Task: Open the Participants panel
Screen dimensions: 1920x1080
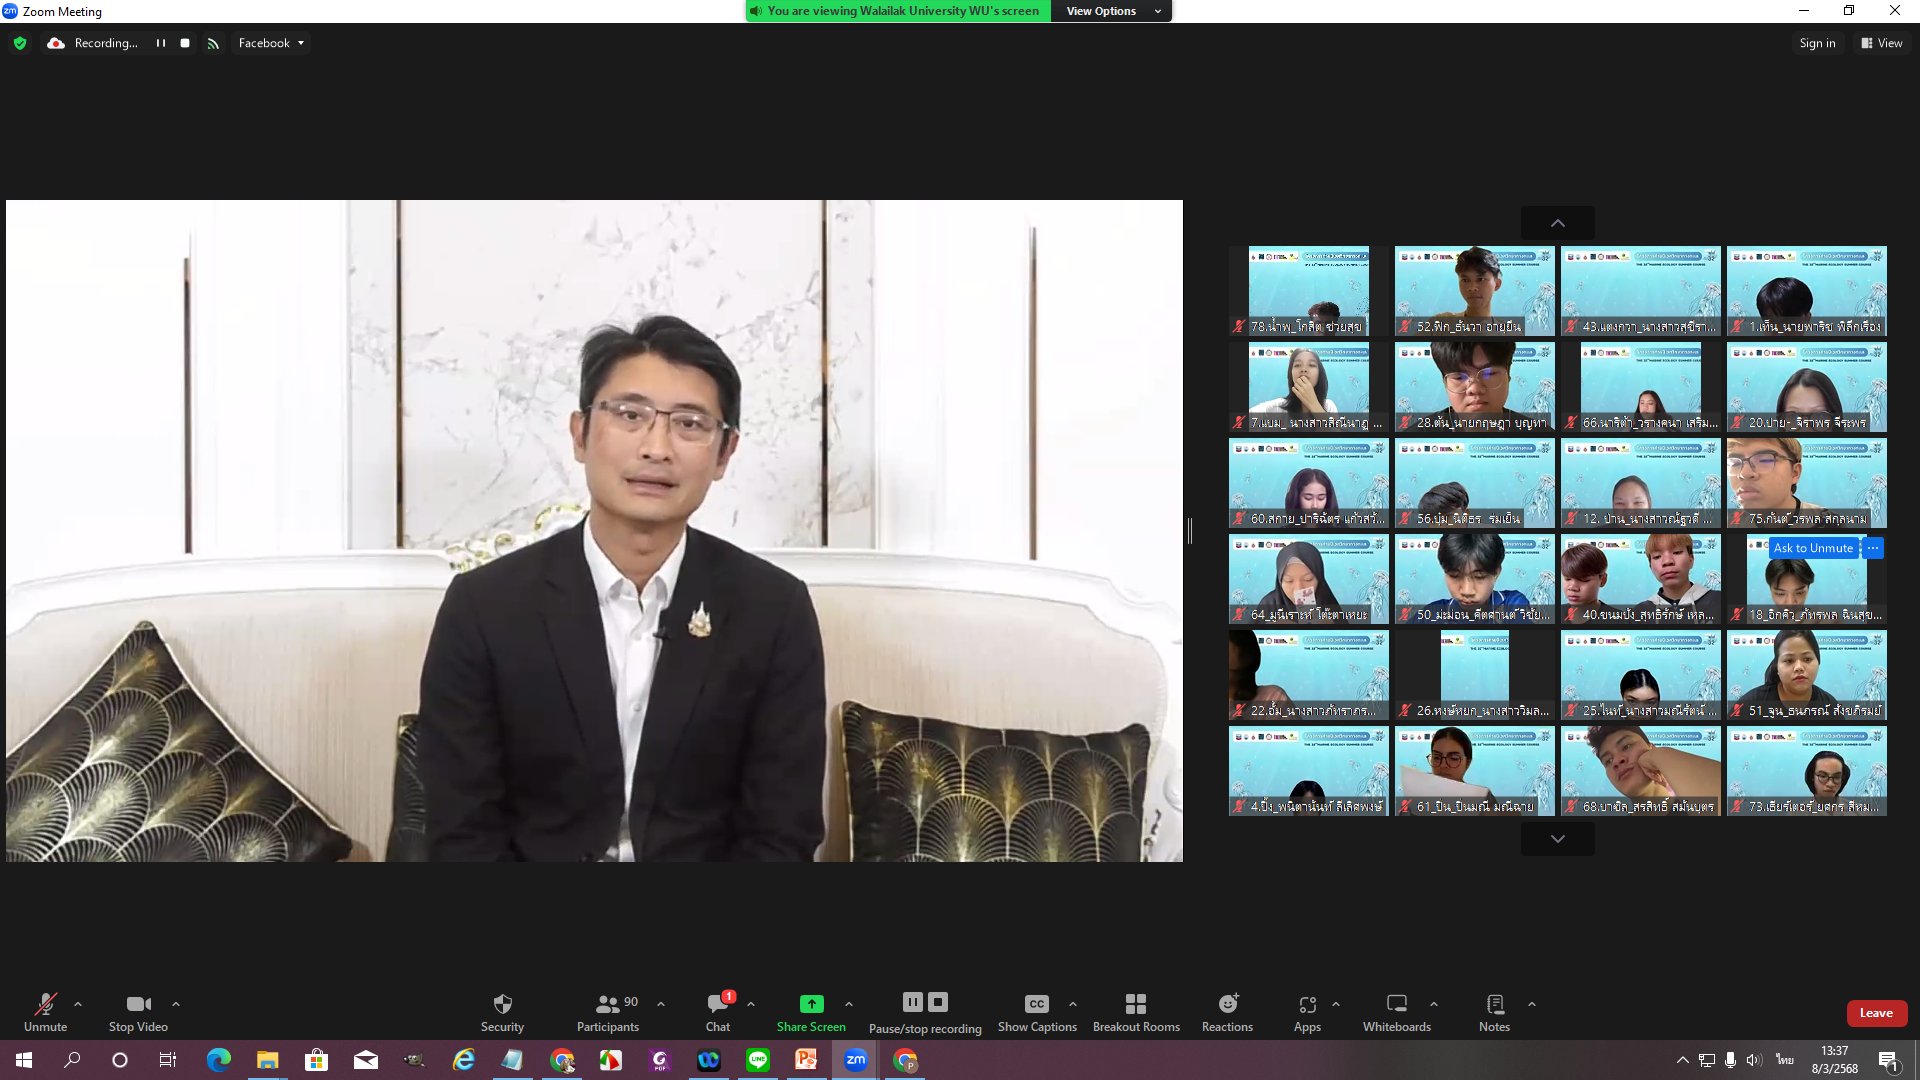Action: [x=607, y=1011]
